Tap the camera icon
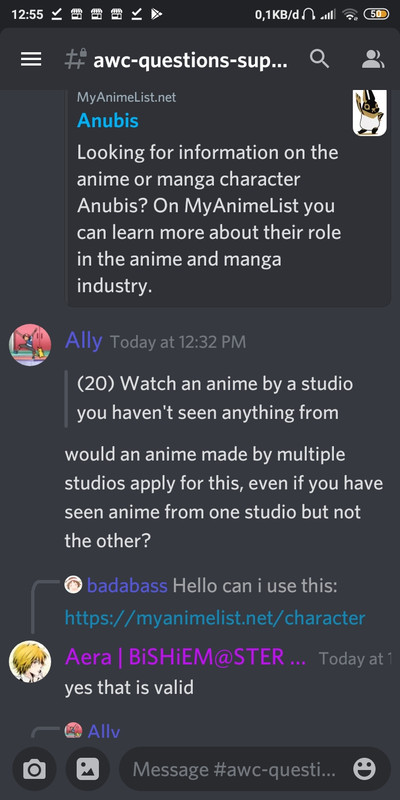The height and width of the screenshot is (800, 400). 34,769
